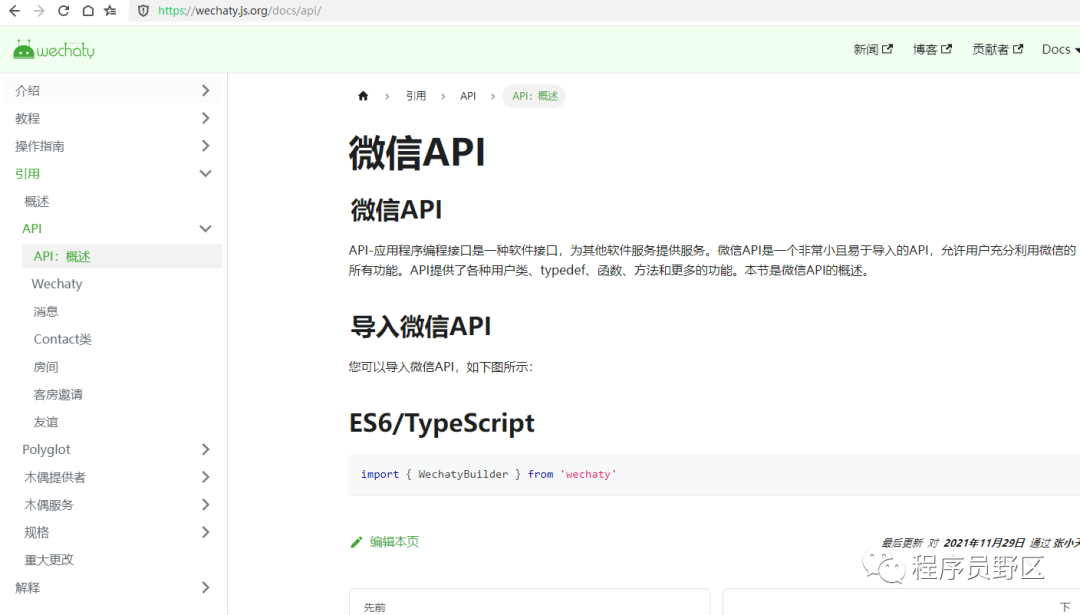
Task: Open 概述 under 引用
Action: point(37,201)
